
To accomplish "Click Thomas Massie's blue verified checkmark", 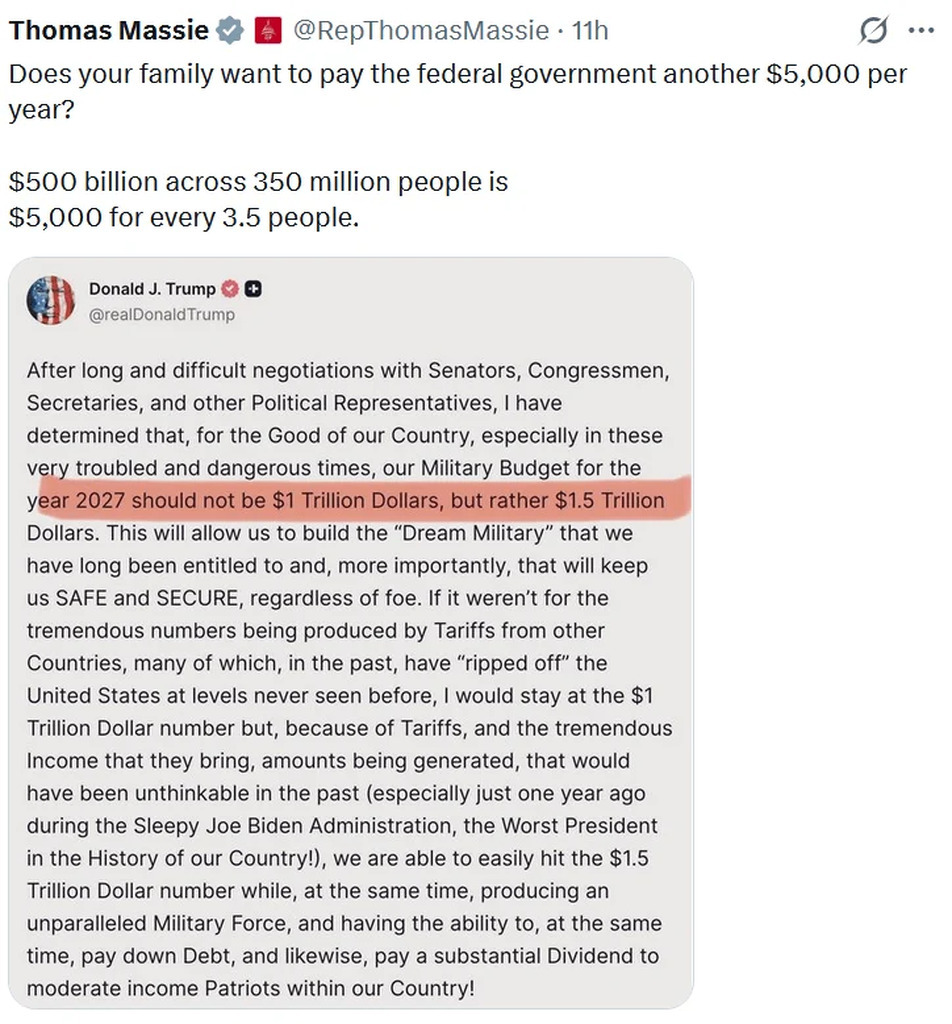I will click(x=230, y=31).
